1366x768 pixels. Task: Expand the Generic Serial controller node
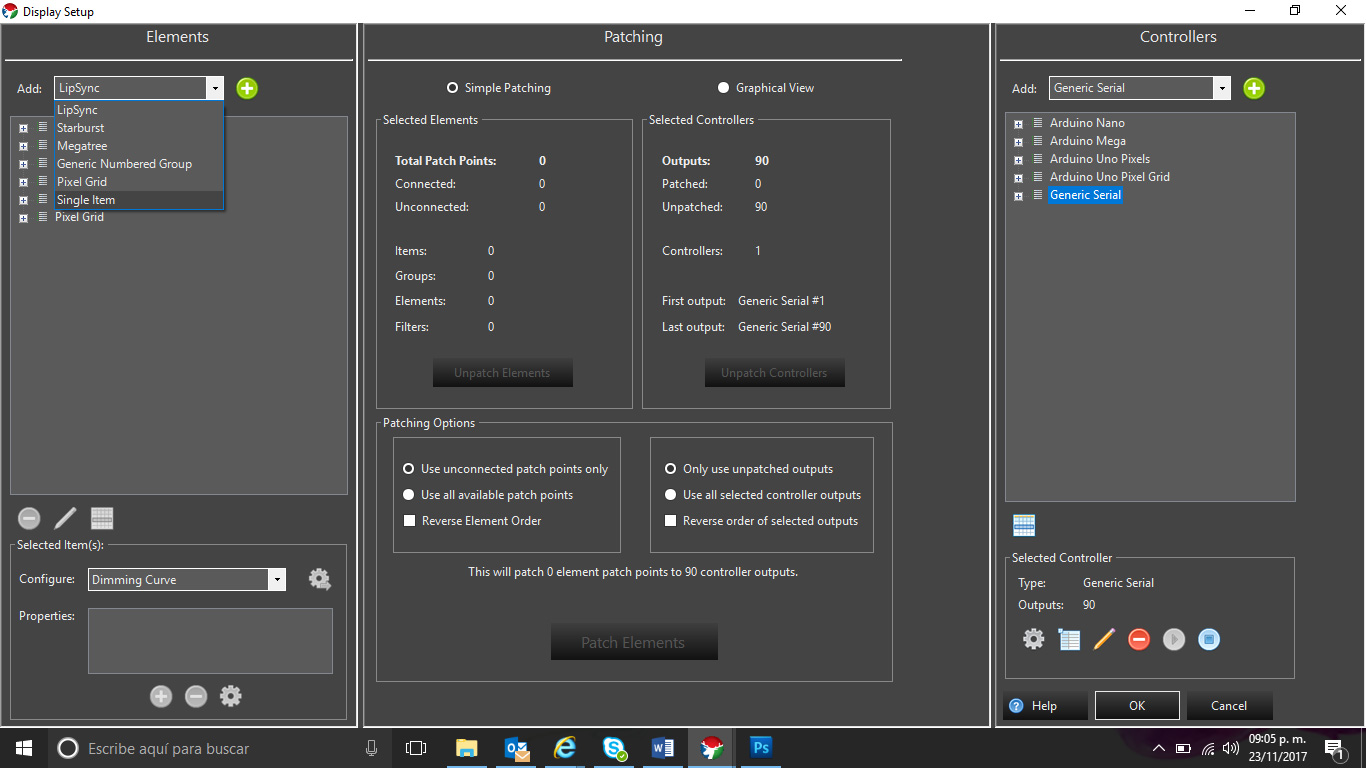tap(1018, 196)
